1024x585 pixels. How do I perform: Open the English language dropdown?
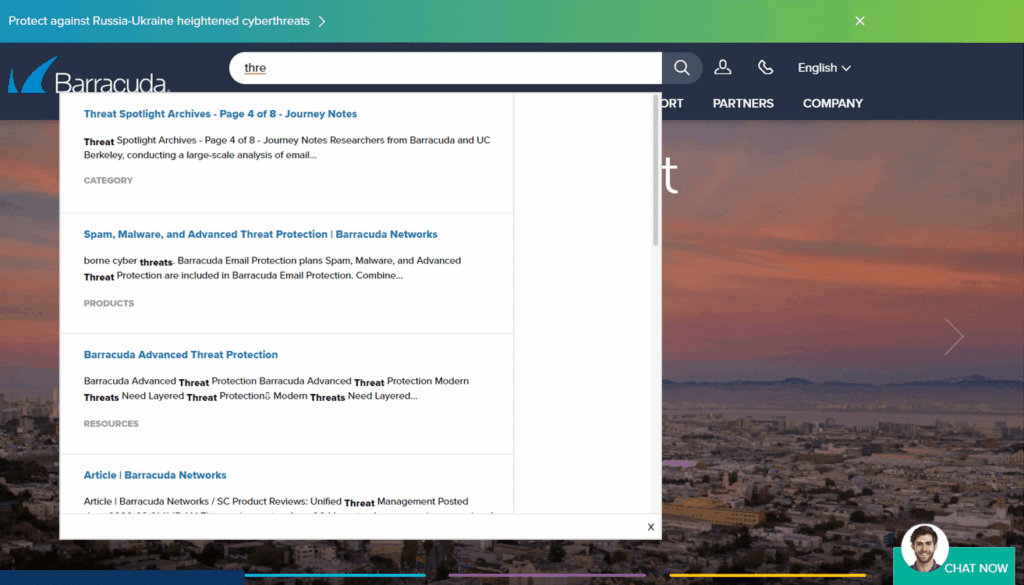click(x=823, y=67)
